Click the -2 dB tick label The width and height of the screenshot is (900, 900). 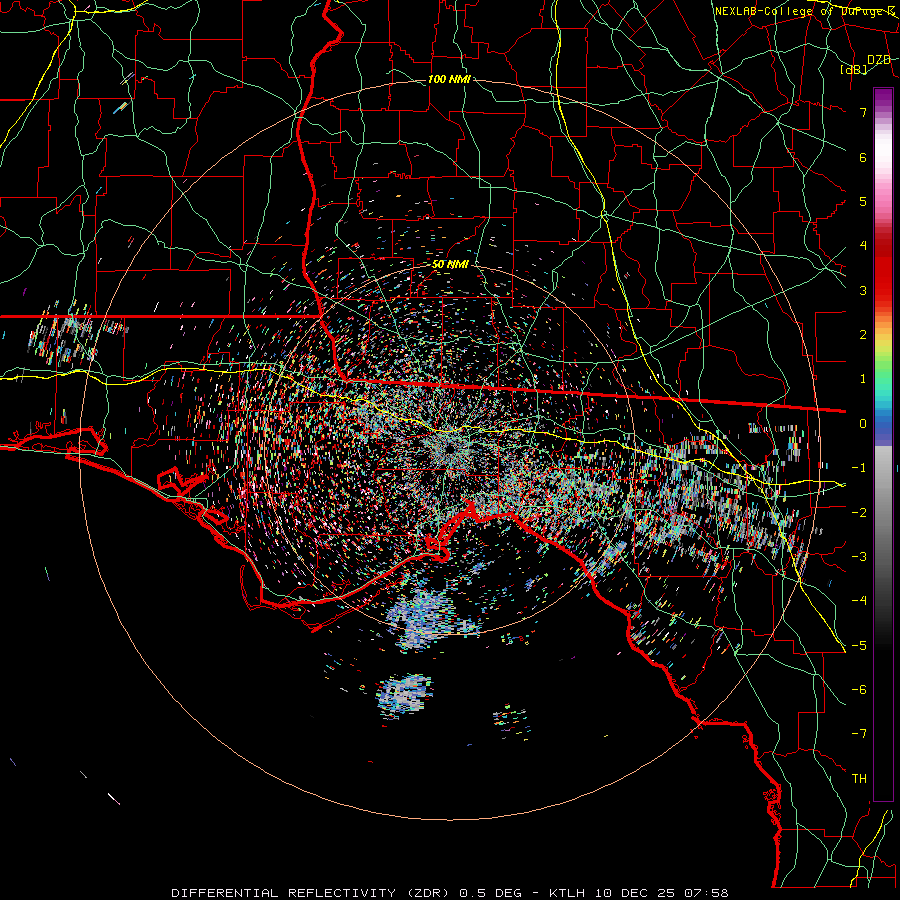click(x=859, y=513)
